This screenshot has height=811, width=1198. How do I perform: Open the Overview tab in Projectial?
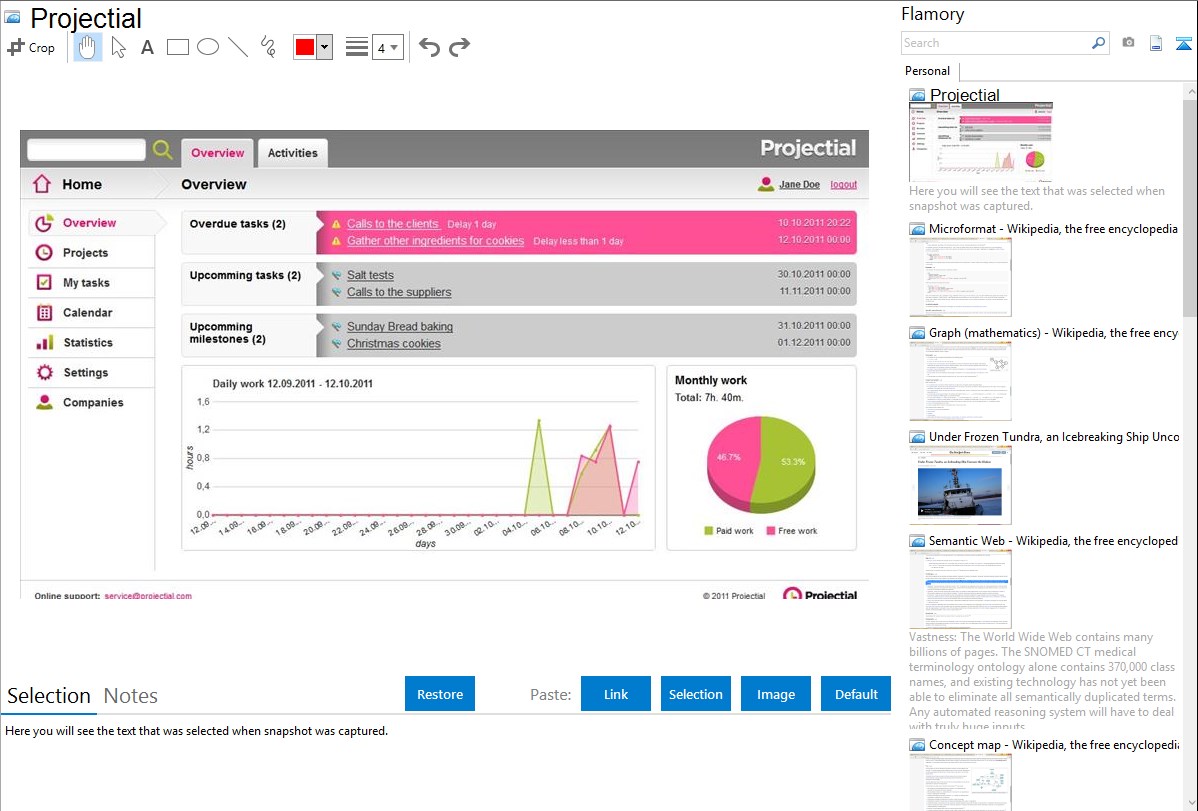218,153
